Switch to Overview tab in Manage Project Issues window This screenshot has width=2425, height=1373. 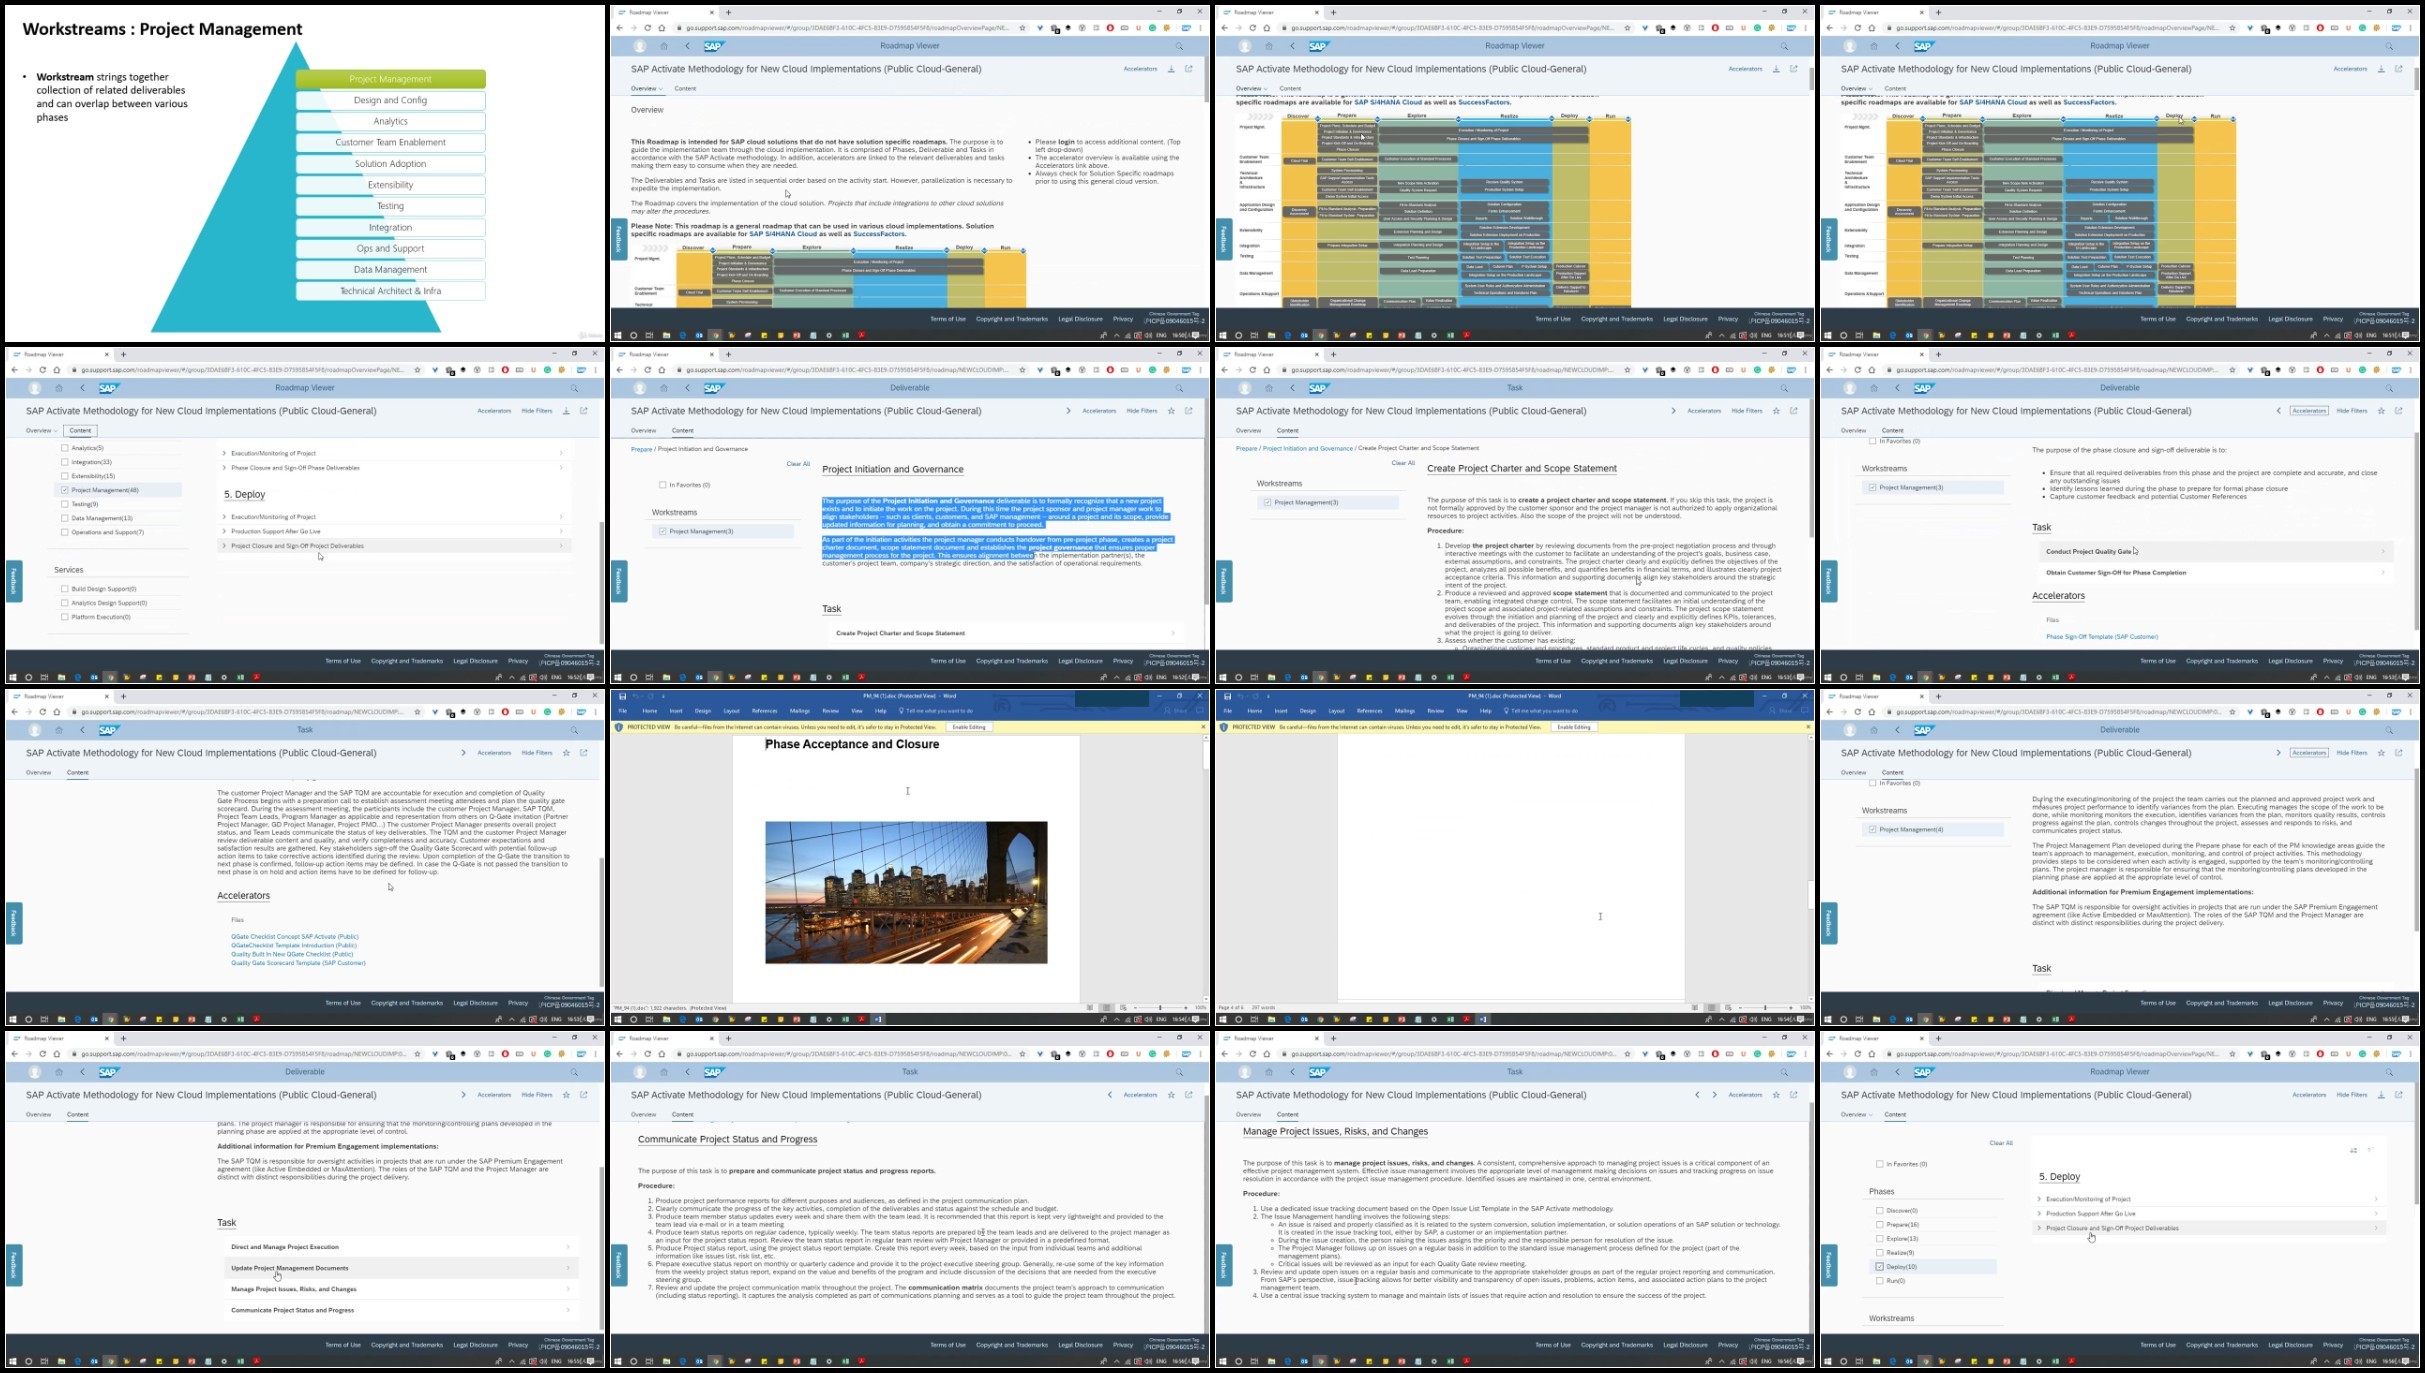point(1248,1114)
